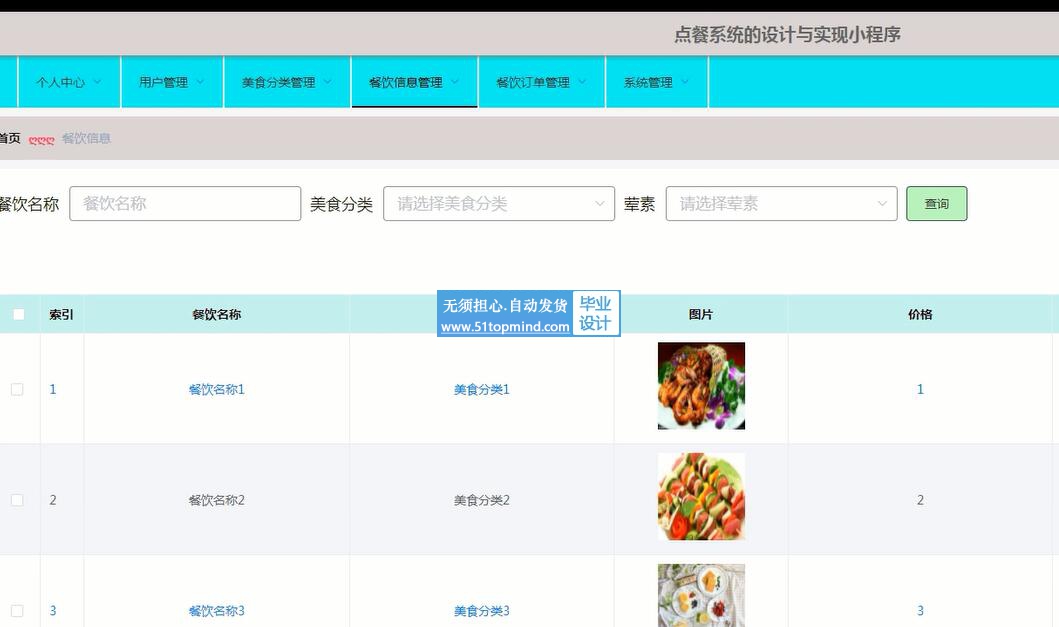Select the 美食分类3 cell
This screenshot has height=627, width=1059.
tap(482, 611)
